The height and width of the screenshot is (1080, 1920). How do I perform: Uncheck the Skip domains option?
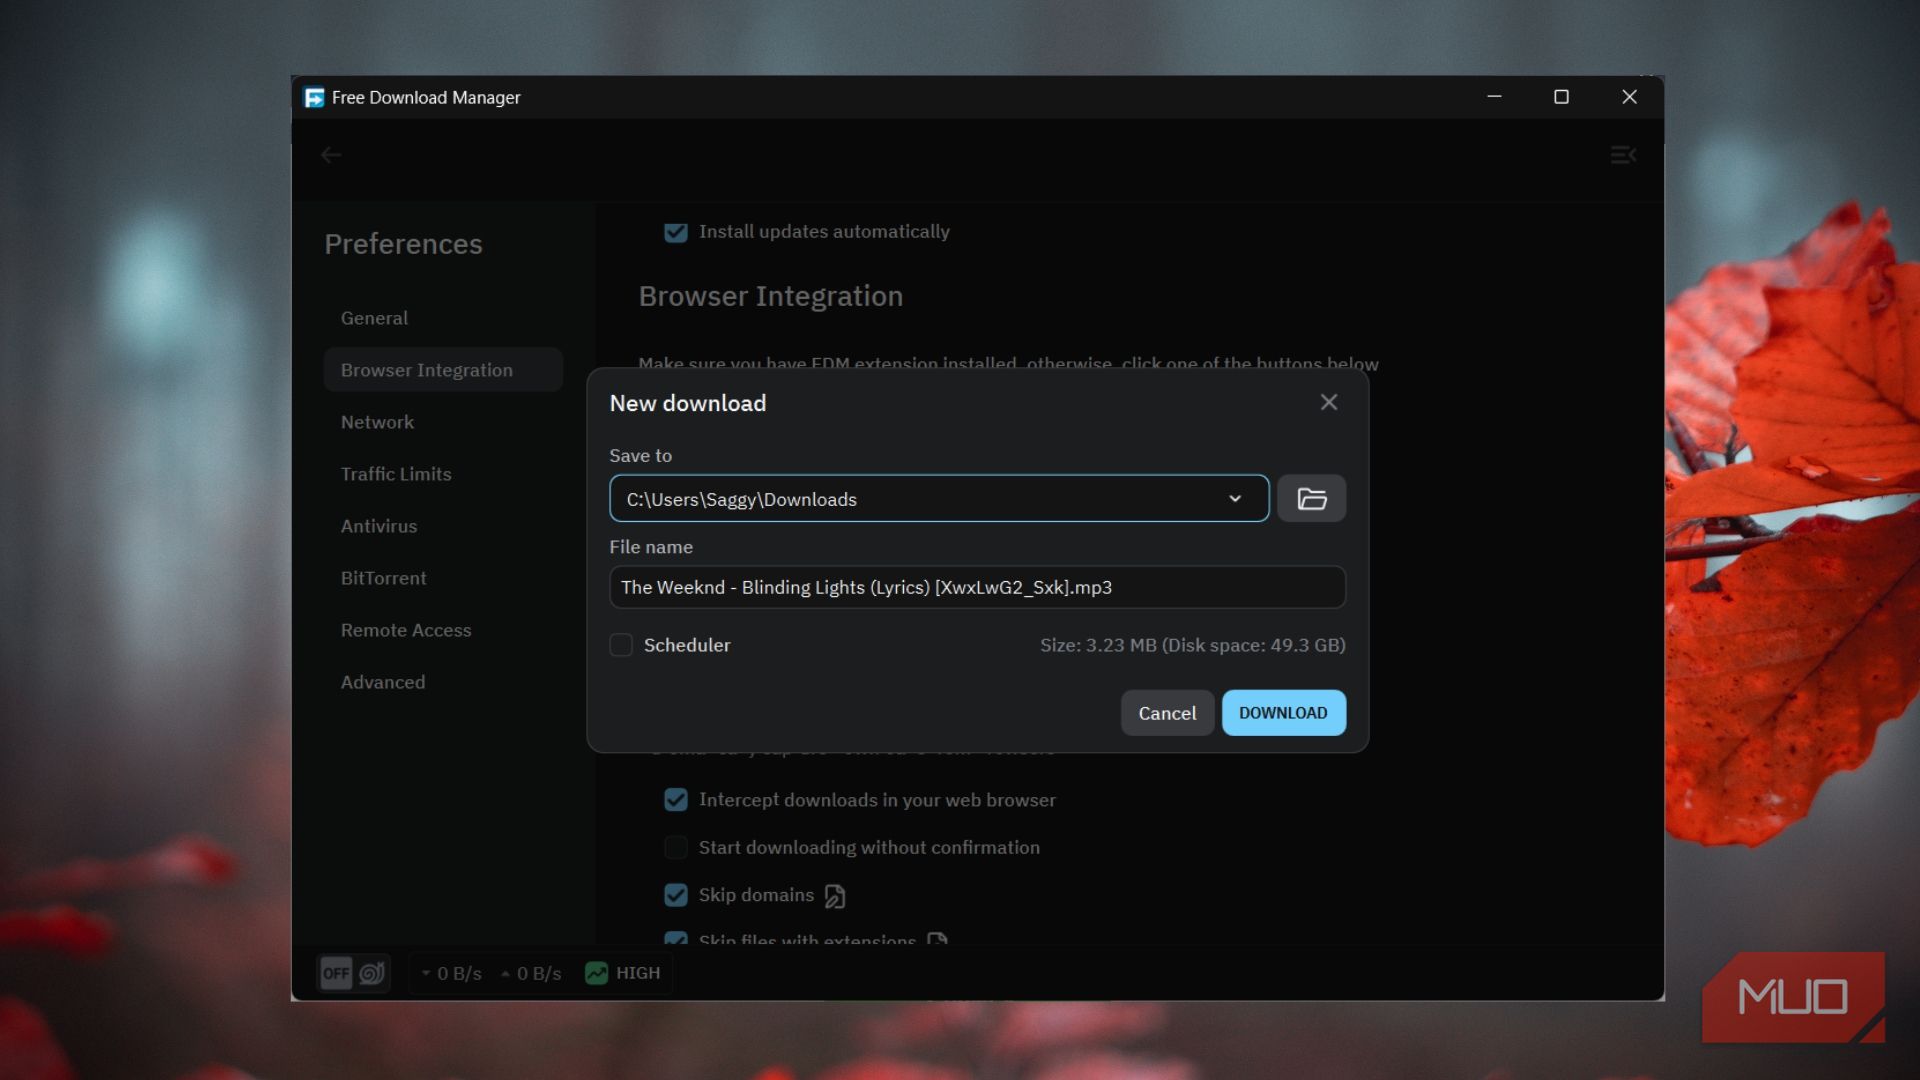[x=676, y=895]
